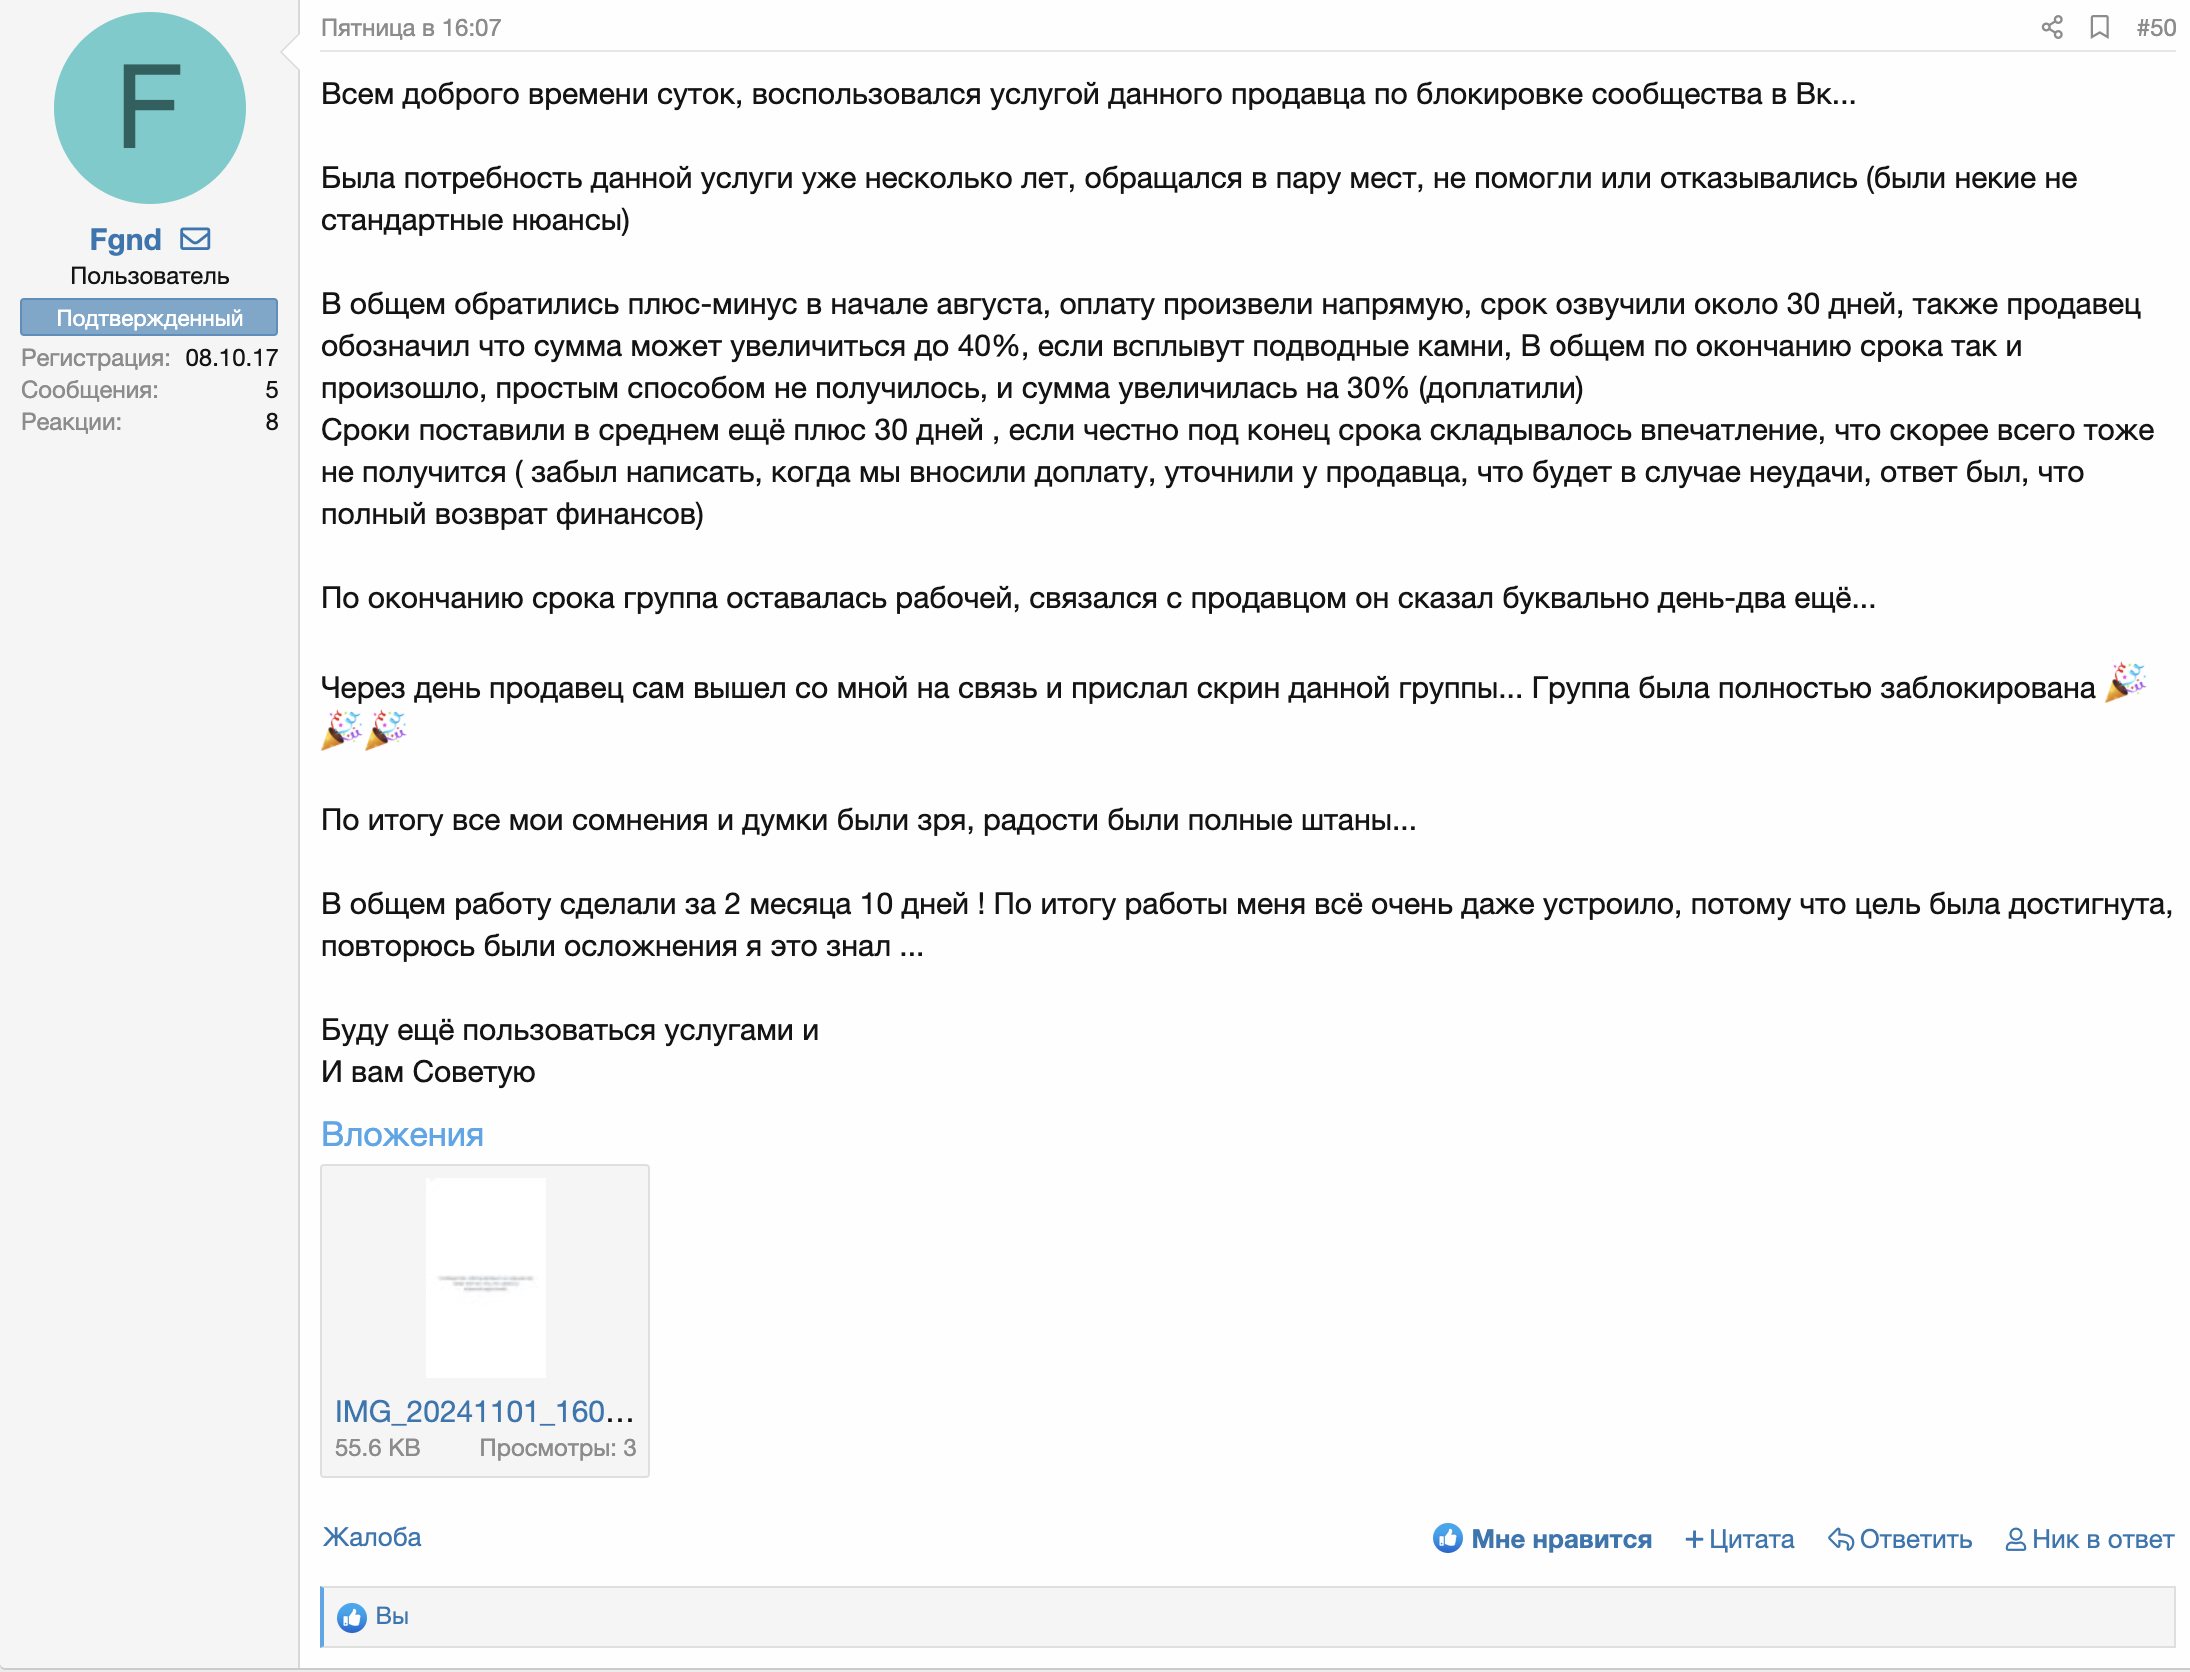Click the share icon in post header
The image size is (2190, 1672).
coord(2051,27)
